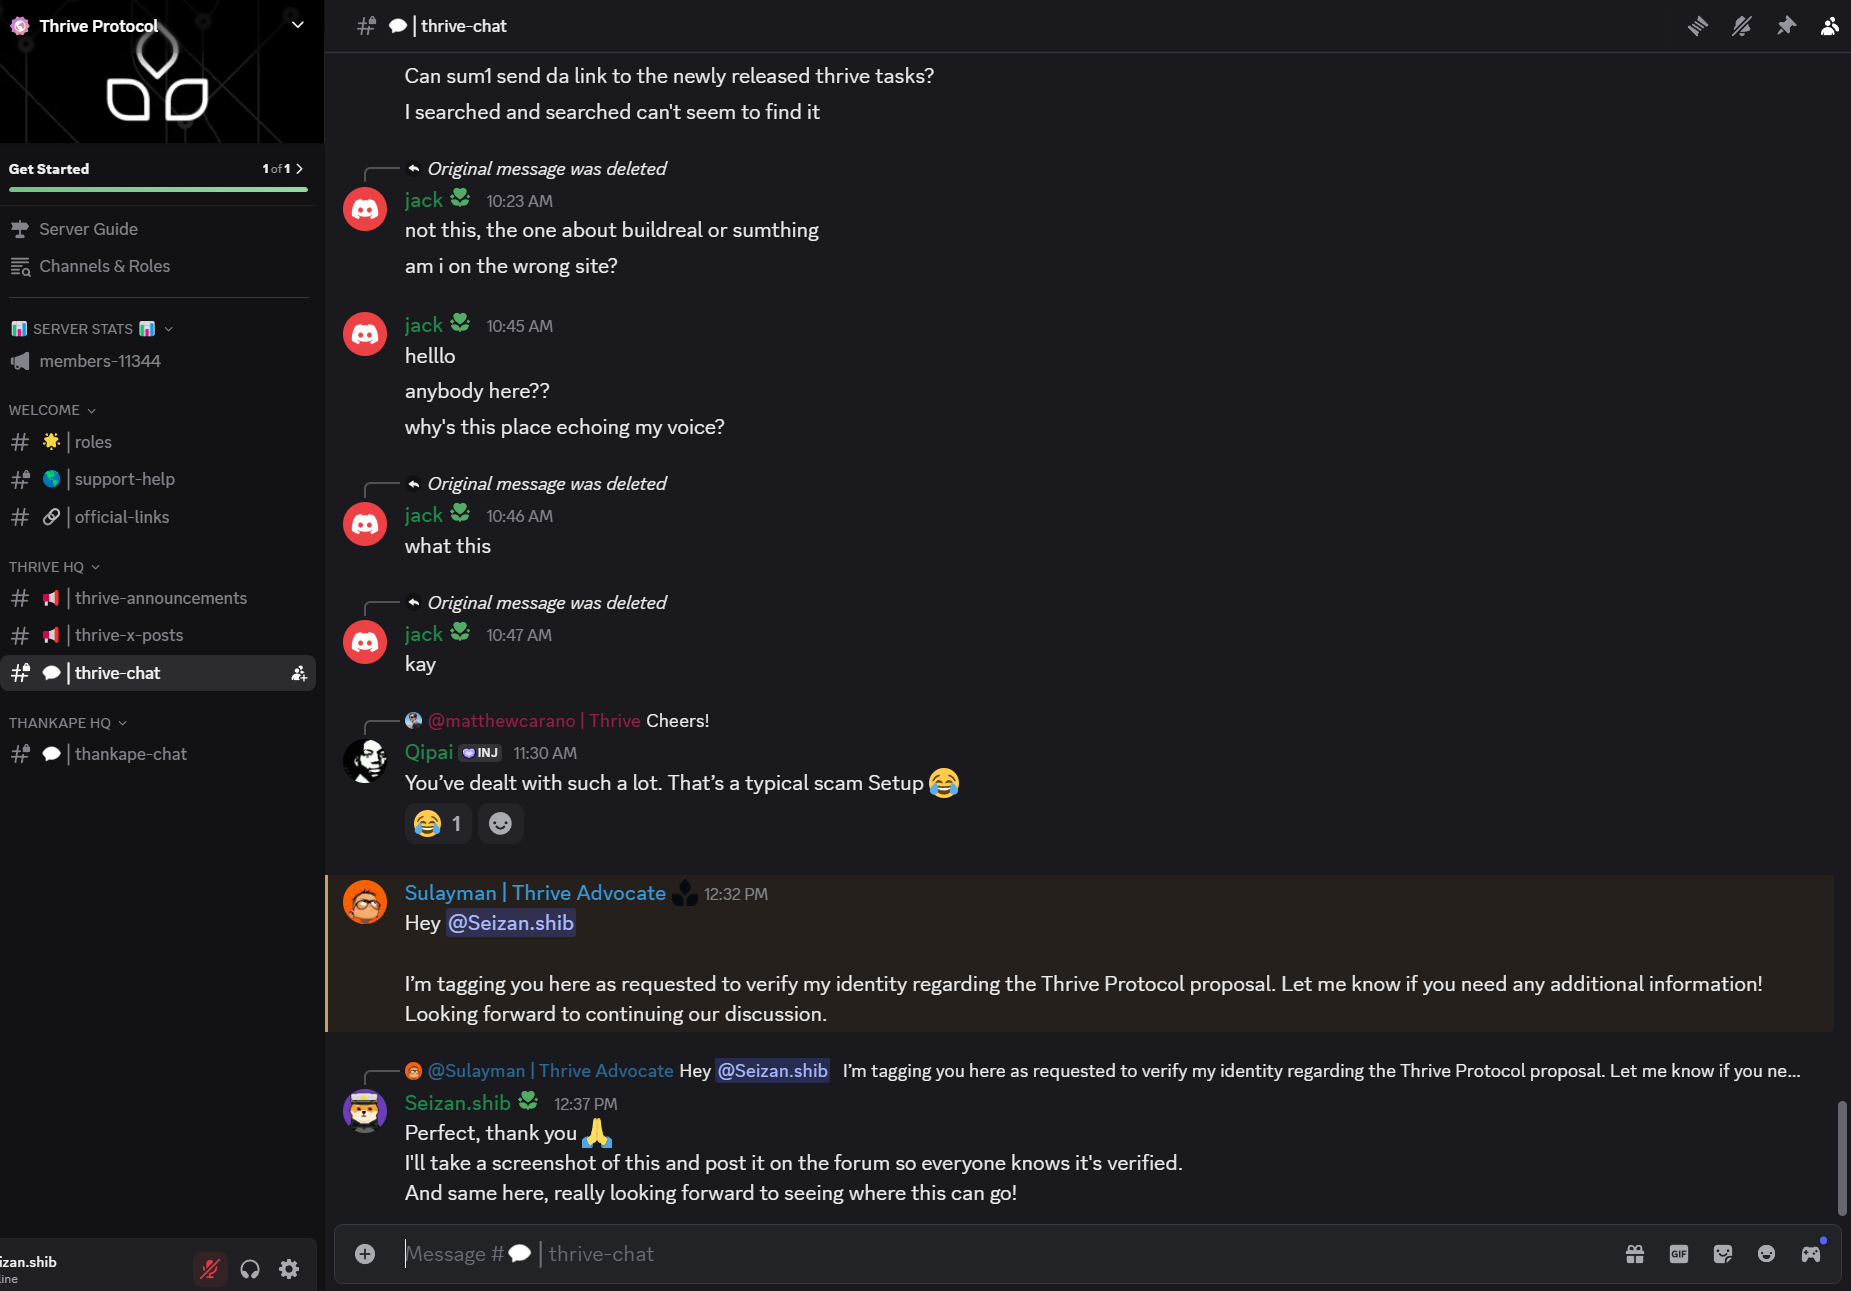This screenshot has width=1851, height=1291.
Task: Open the GIF picker
Action: click(x=1679, y=1254)
